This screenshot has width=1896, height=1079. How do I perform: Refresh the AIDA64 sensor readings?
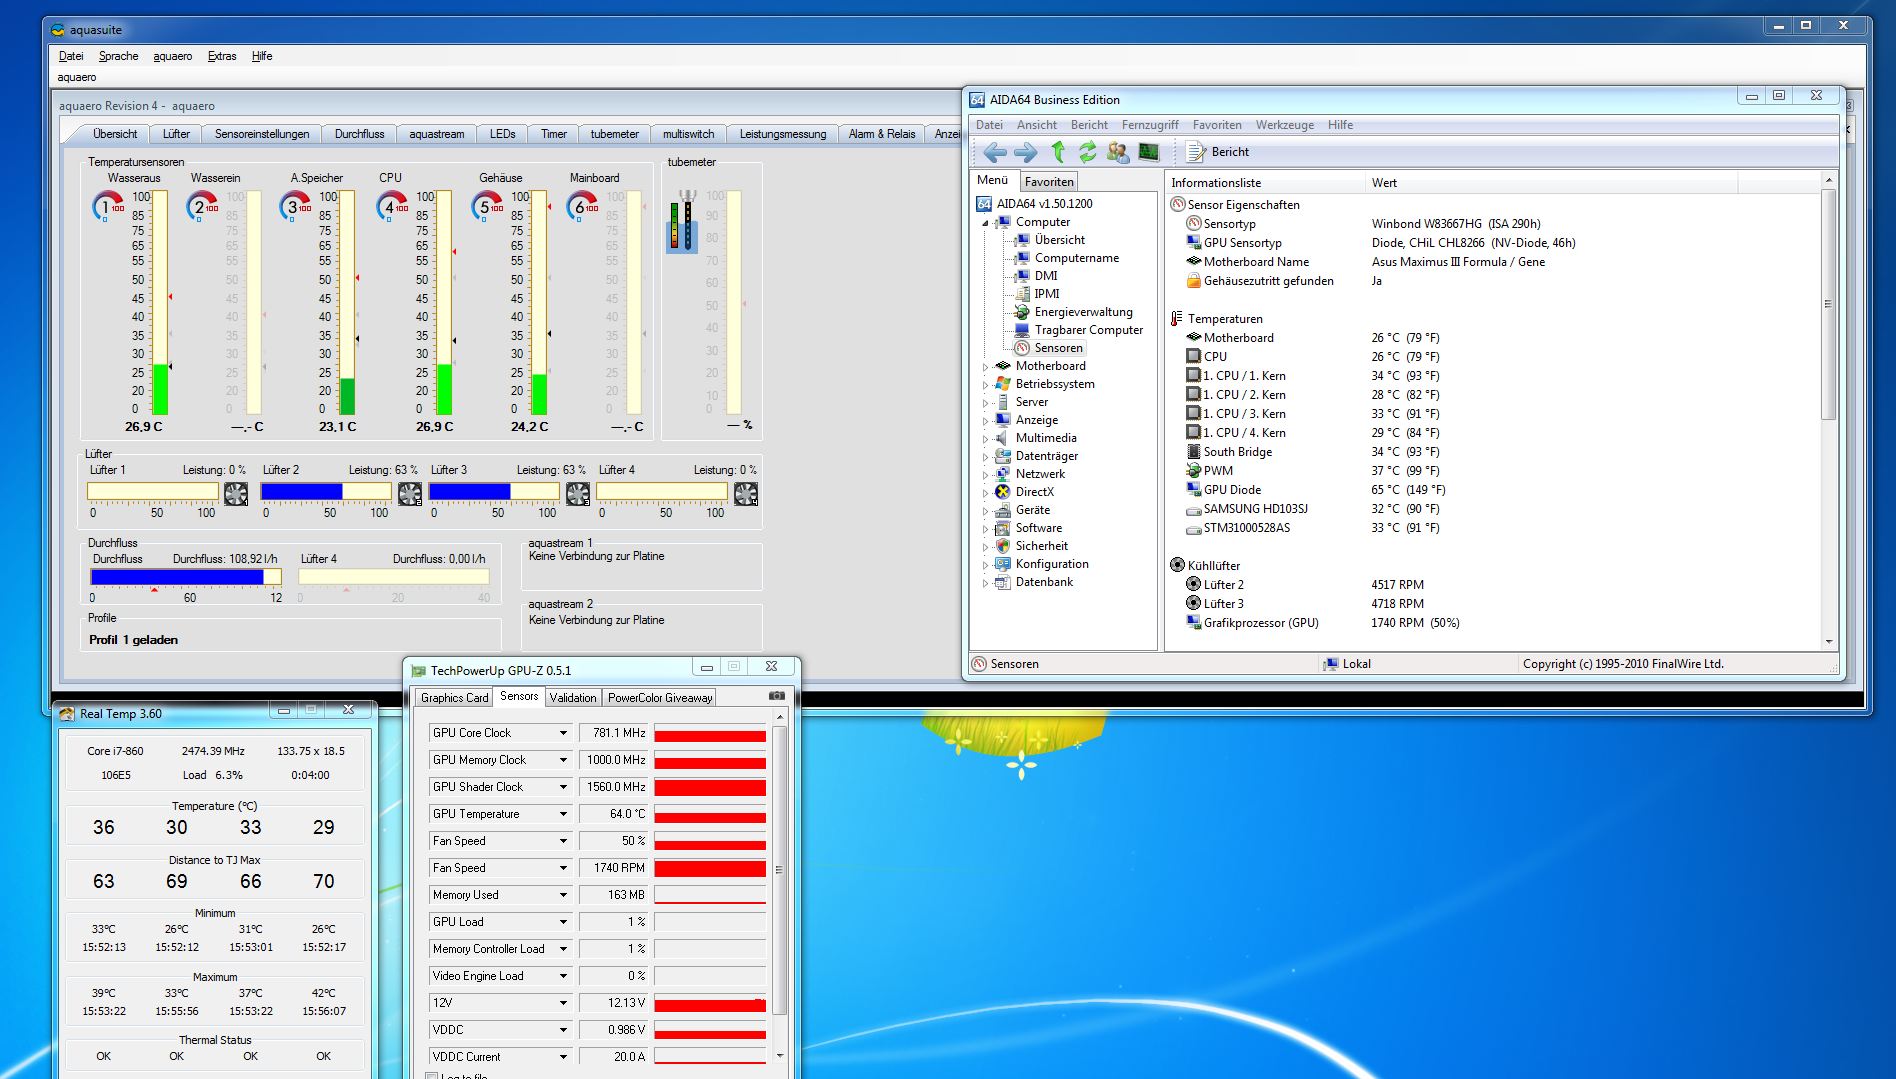click(x=1087, y=152)
